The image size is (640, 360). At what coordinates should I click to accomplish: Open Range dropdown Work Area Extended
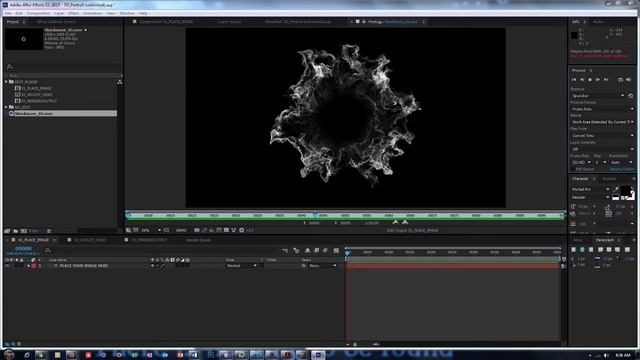(x=602, y=122)
